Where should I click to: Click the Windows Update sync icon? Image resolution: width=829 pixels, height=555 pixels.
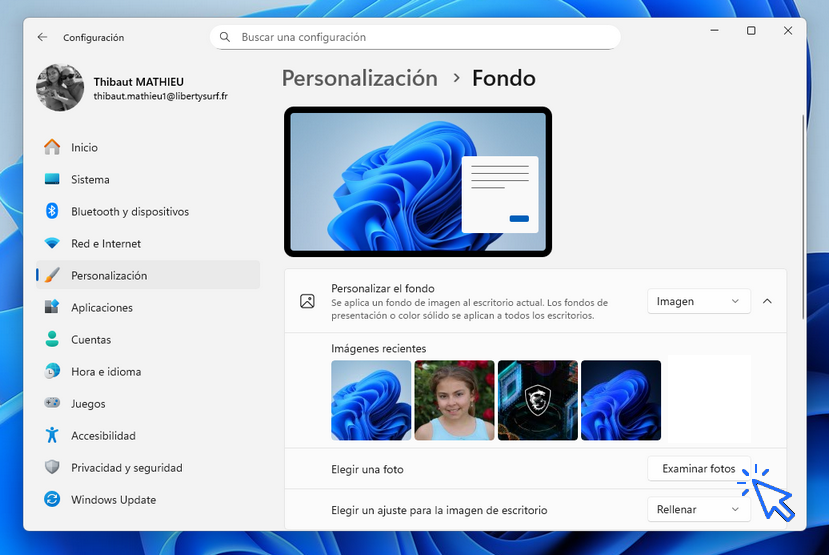pos(52,499)
